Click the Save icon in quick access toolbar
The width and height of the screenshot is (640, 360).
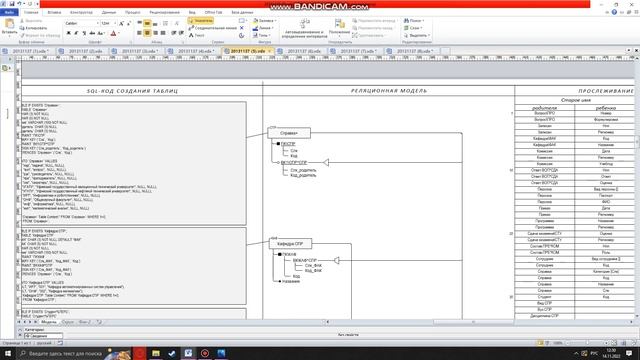coord(12,4)
